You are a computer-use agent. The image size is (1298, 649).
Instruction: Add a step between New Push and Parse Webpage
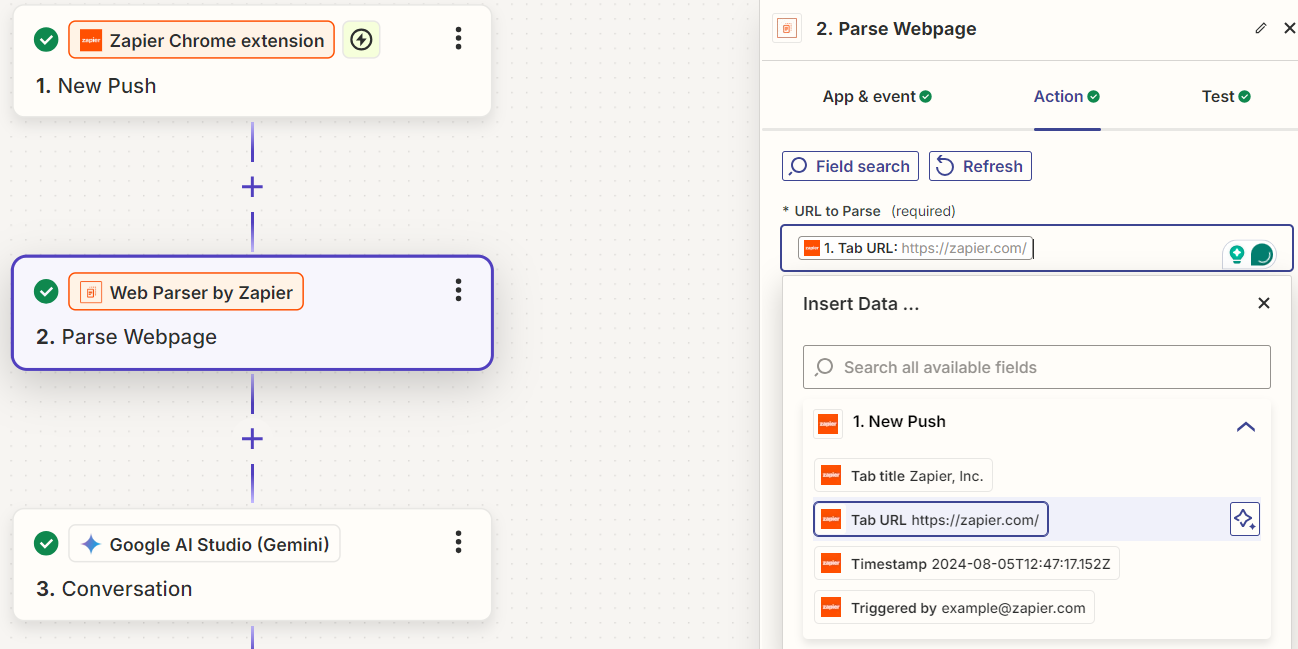252,187
